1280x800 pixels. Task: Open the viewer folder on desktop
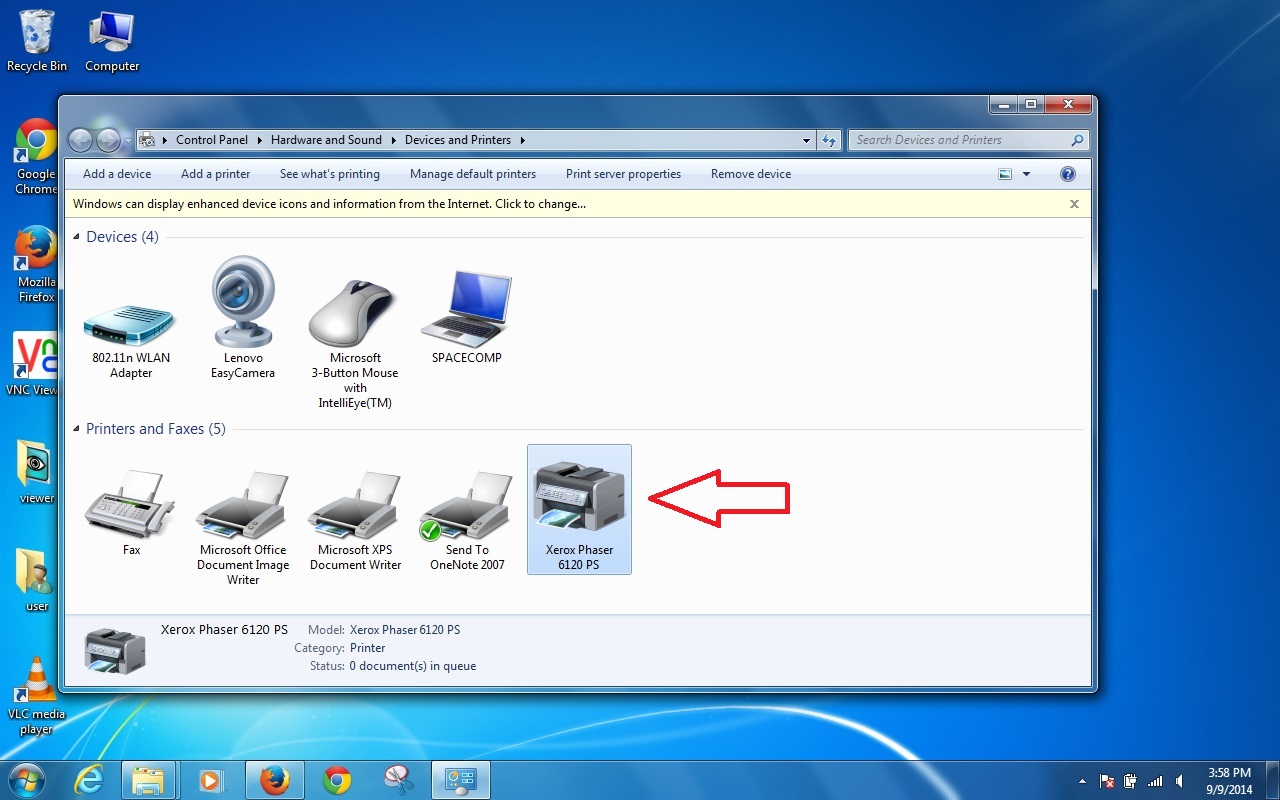tap(37, 472)
